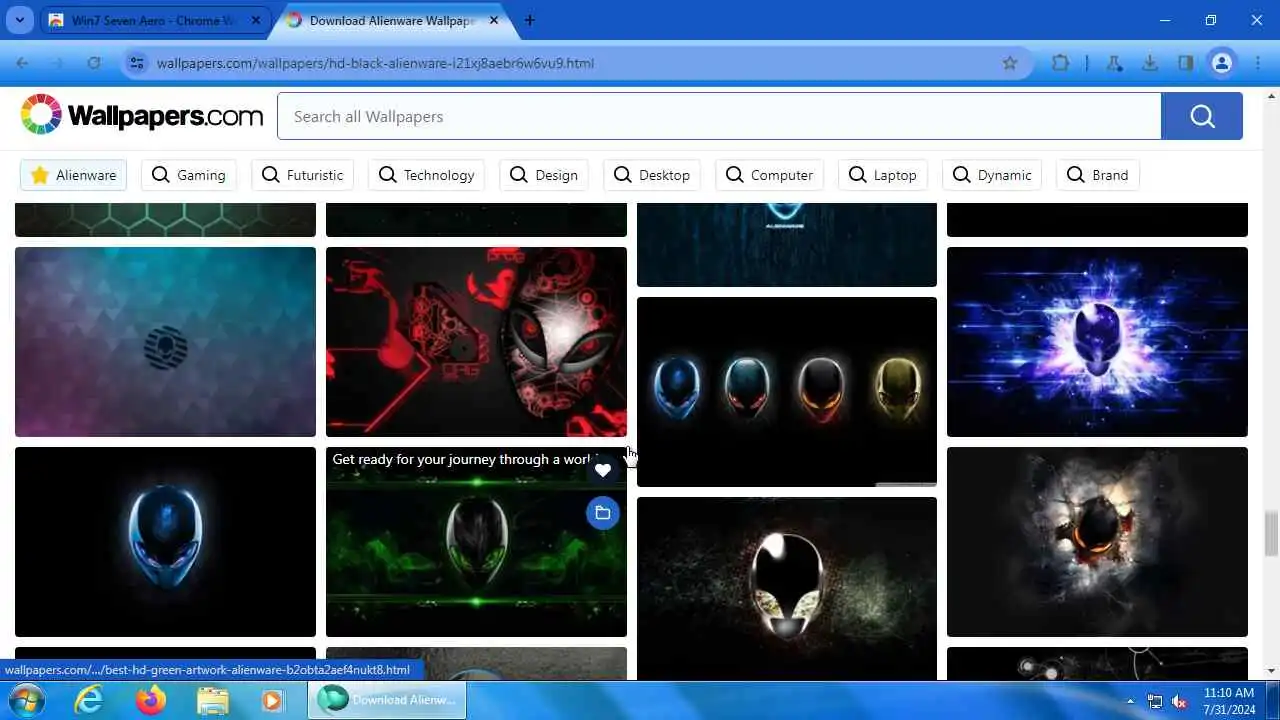The height and width of the screenshot is (720, 1280).
Task: Click the muted volume tray icon
Action: pos(1179,701)
